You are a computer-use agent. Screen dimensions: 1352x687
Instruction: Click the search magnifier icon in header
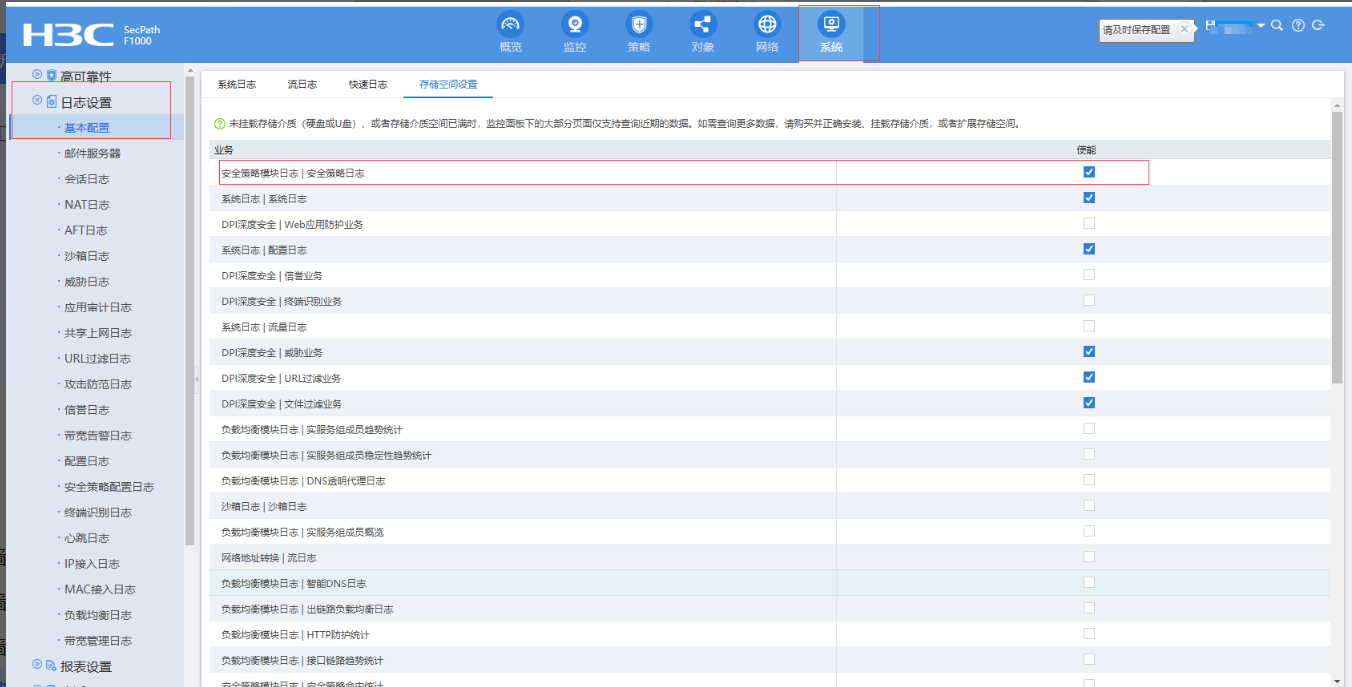[1276, 25]
